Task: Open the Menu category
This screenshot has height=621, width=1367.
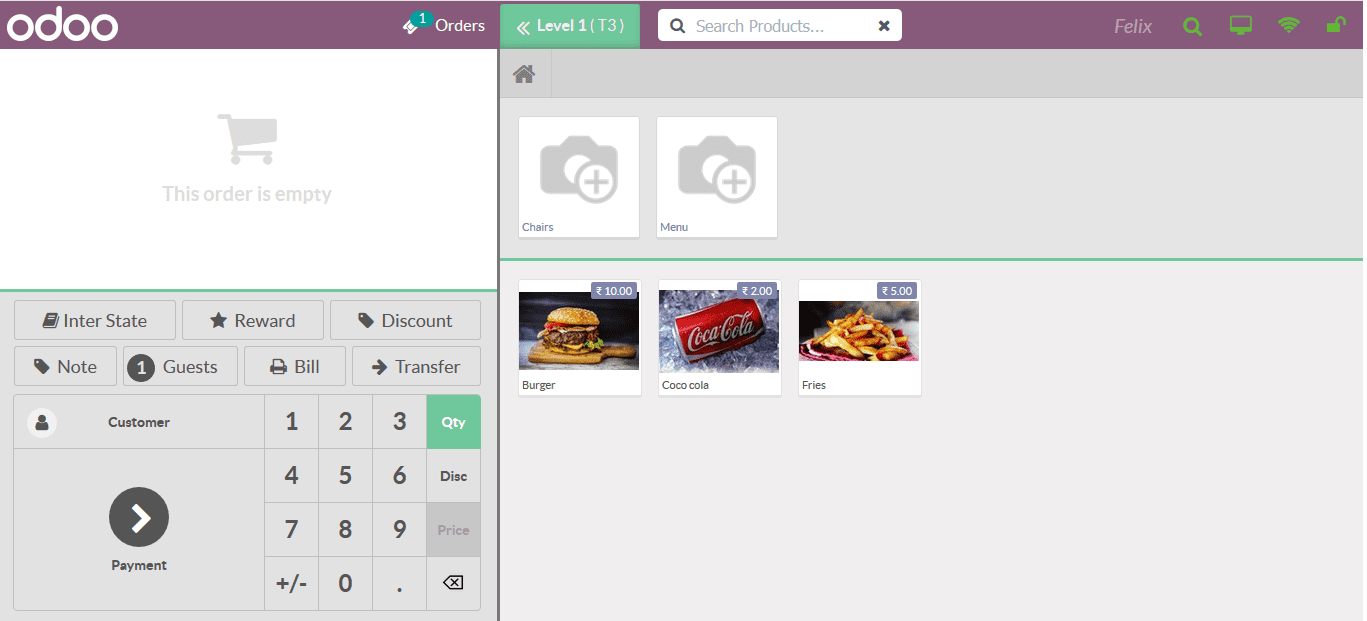Action: [716, 176]
